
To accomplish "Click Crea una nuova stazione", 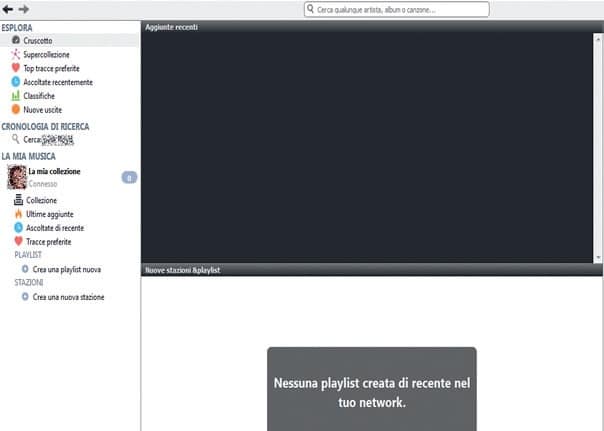I will click(68, 297).
